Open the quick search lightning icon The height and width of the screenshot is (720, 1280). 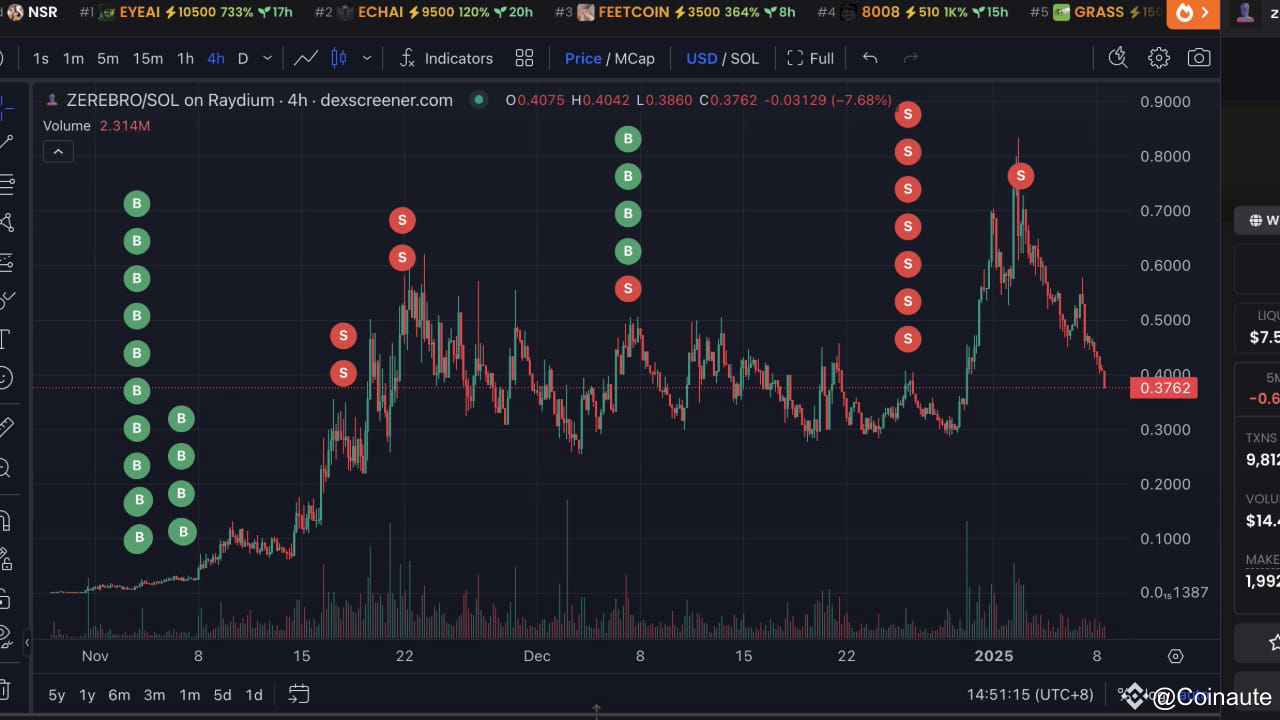1118,58
